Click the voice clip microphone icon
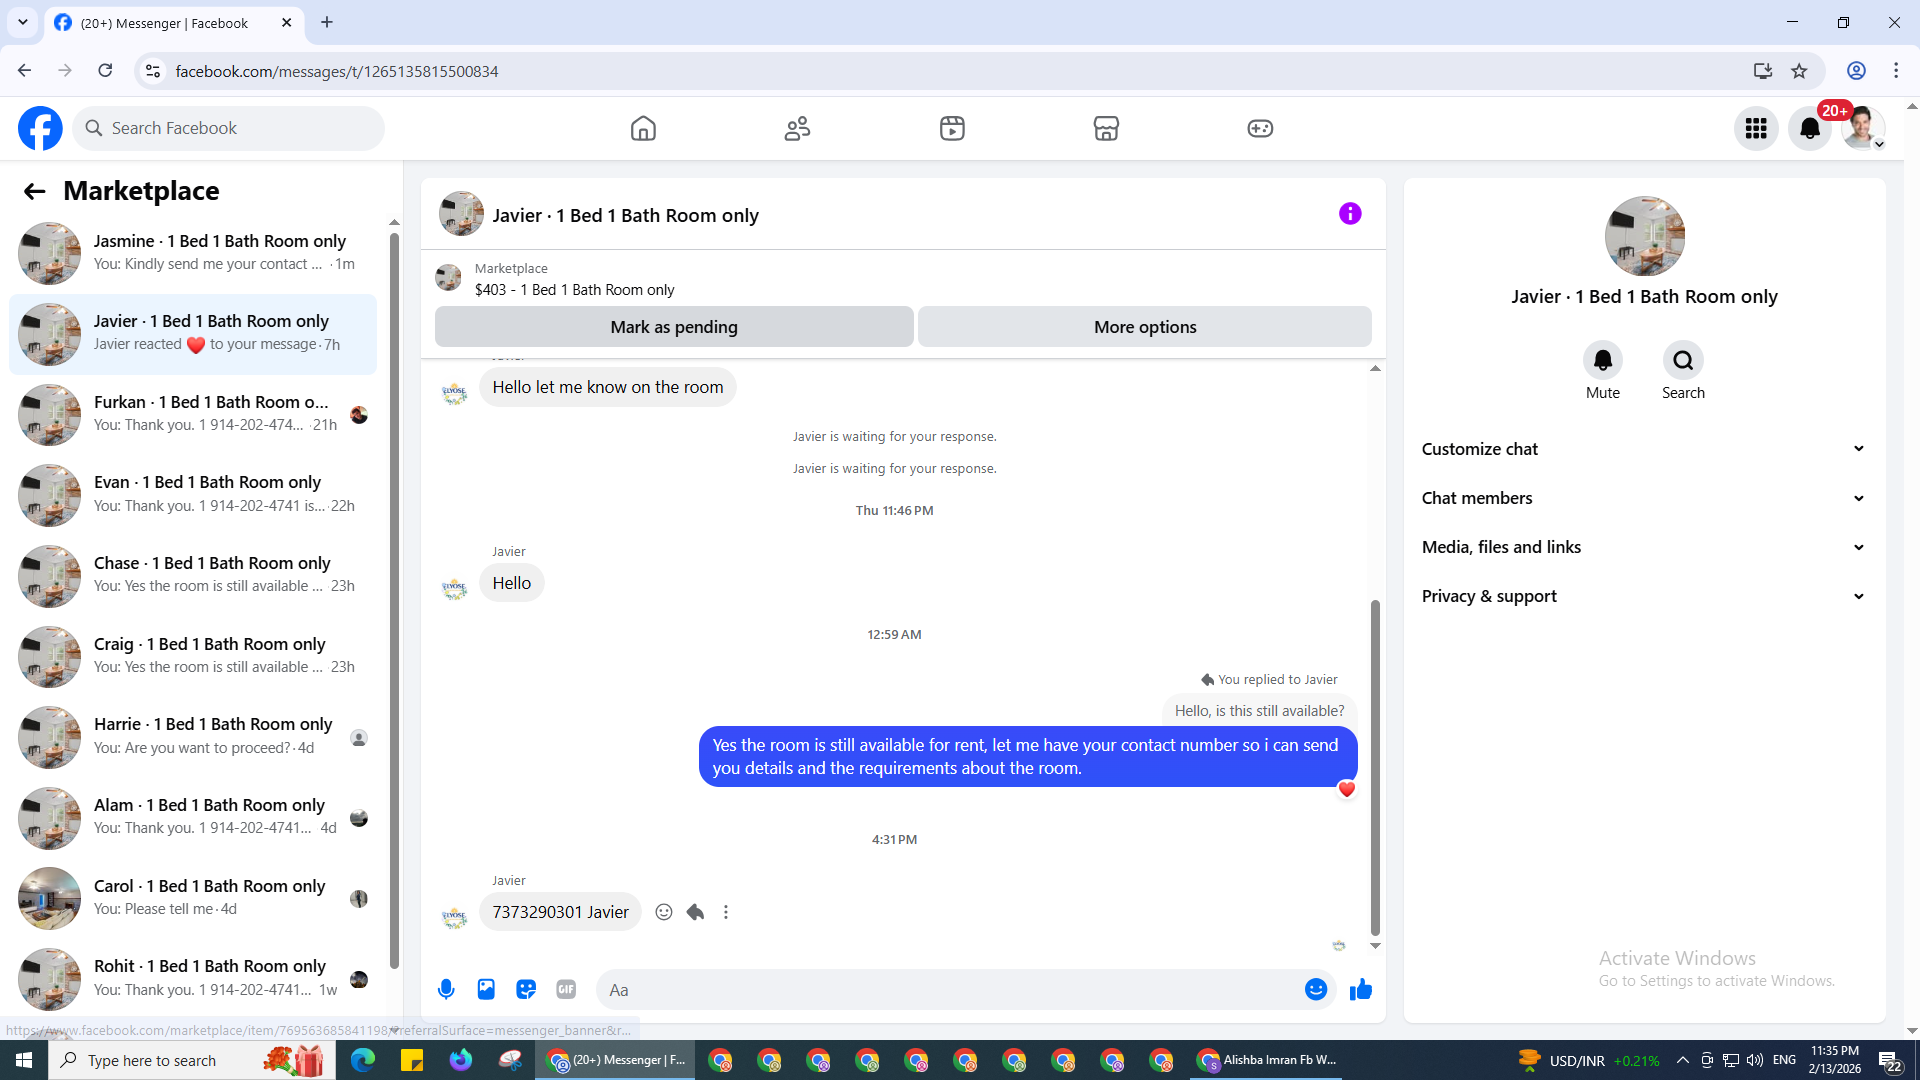Screen dimensions: 1920x1080 coord(446,989)
